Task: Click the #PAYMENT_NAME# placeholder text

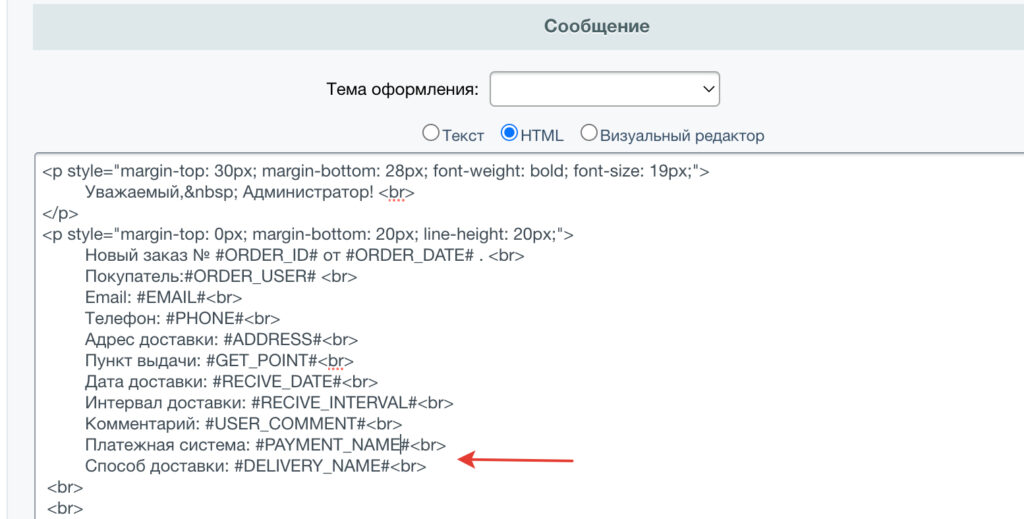Action: click(x=332, y=445)
